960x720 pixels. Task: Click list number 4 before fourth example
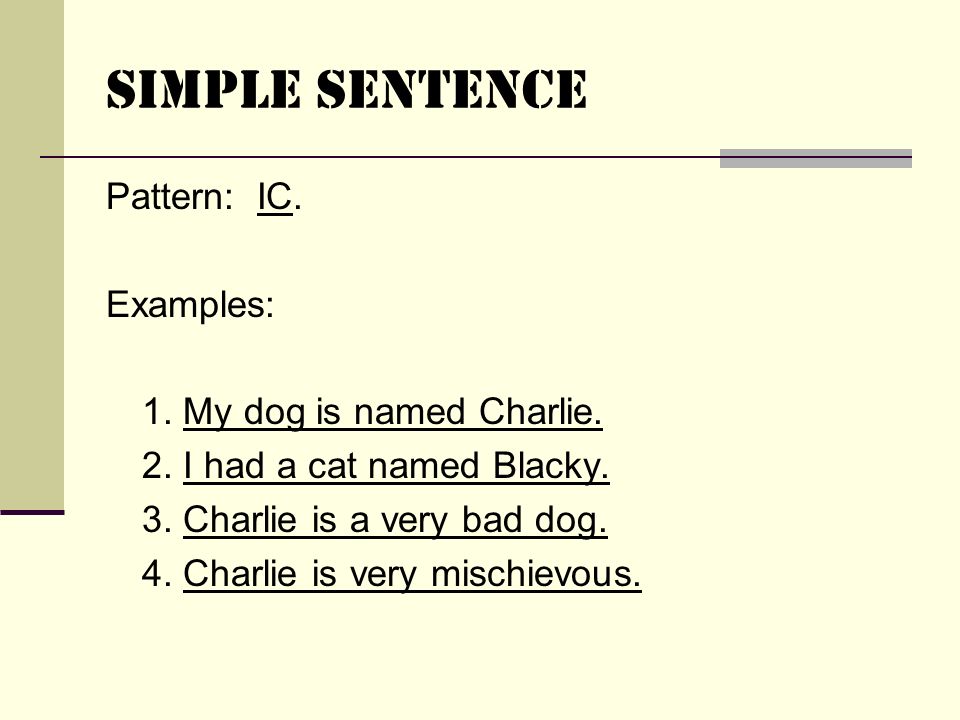point(157,573)
